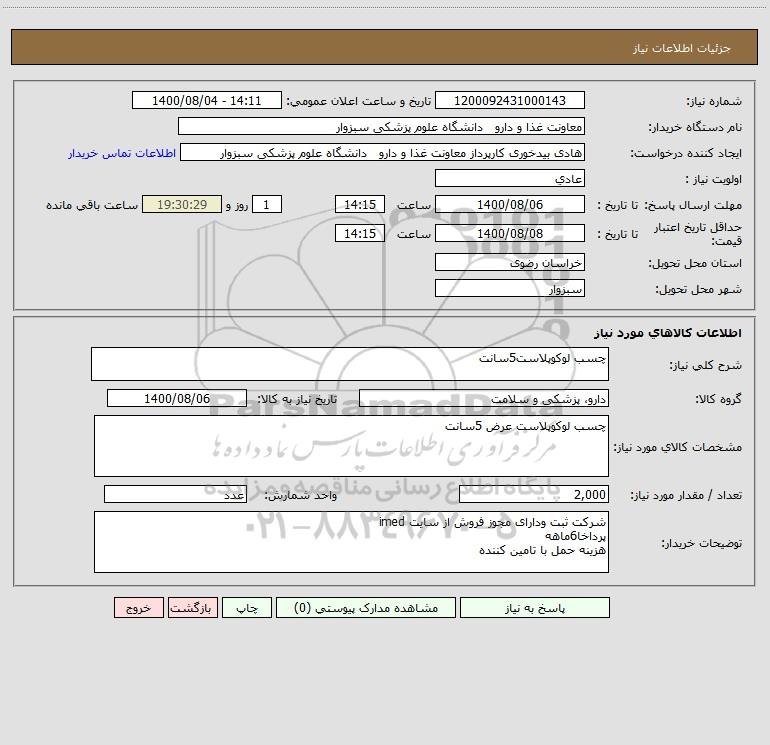Click request creator field 'هادی بیدخوری'
This screenshot has height=745, width=770.
(382, 152)
